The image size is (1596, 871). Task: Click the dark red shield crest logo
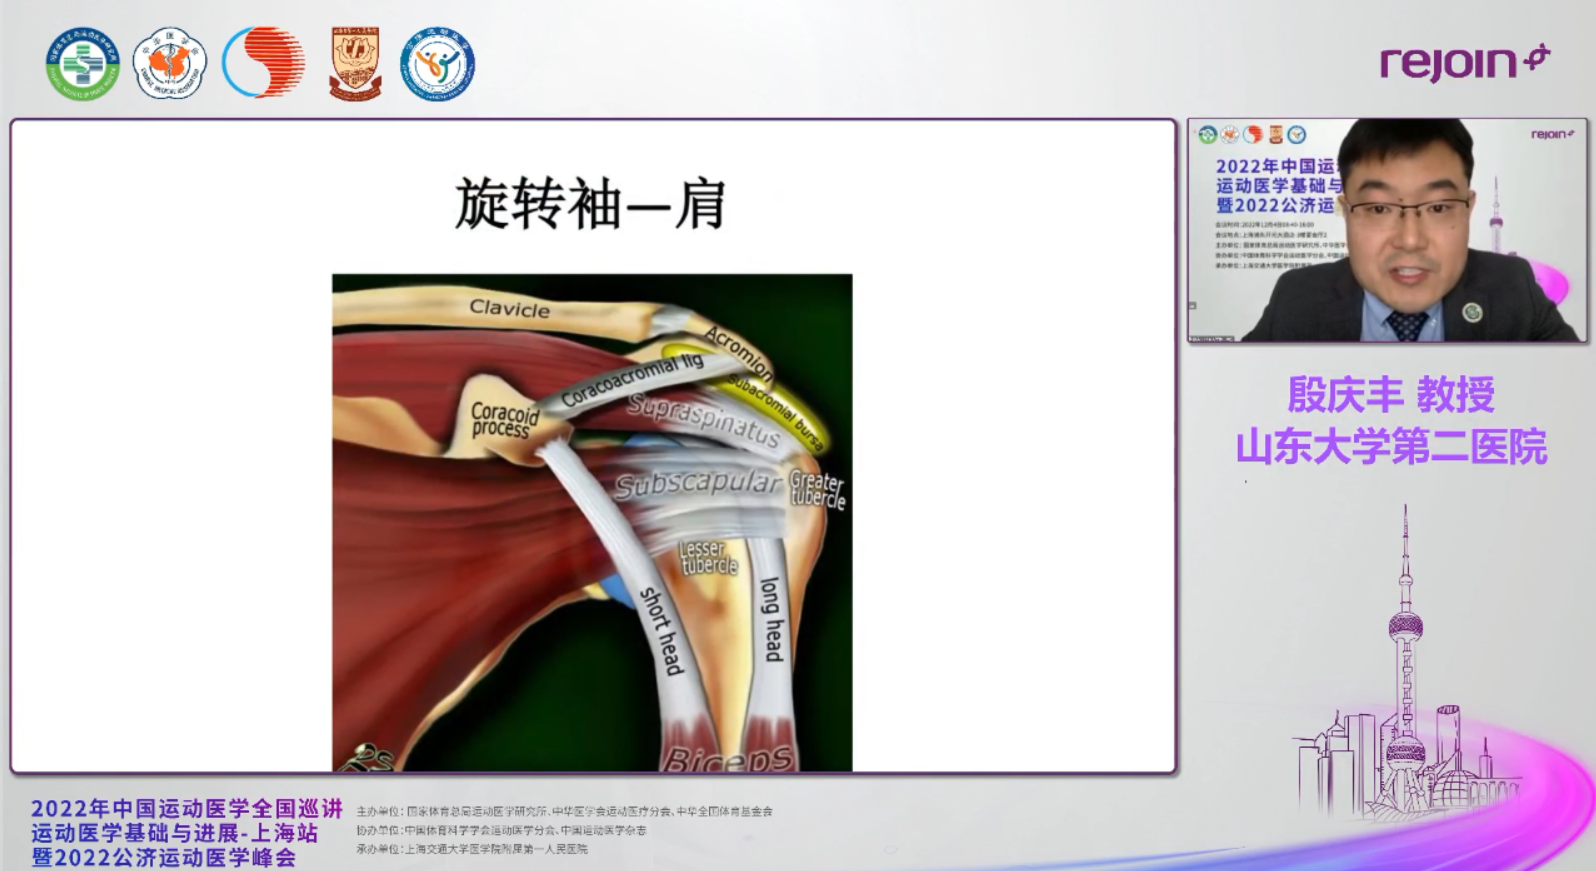[355, 64]
